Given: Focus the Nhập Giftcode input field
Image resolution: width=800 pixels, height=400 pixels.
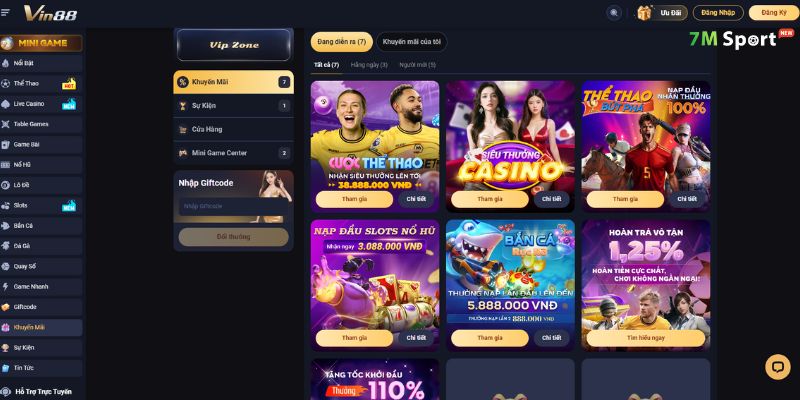Looking at the screenshot, I should pyautogui.click(x=233, y=206).
